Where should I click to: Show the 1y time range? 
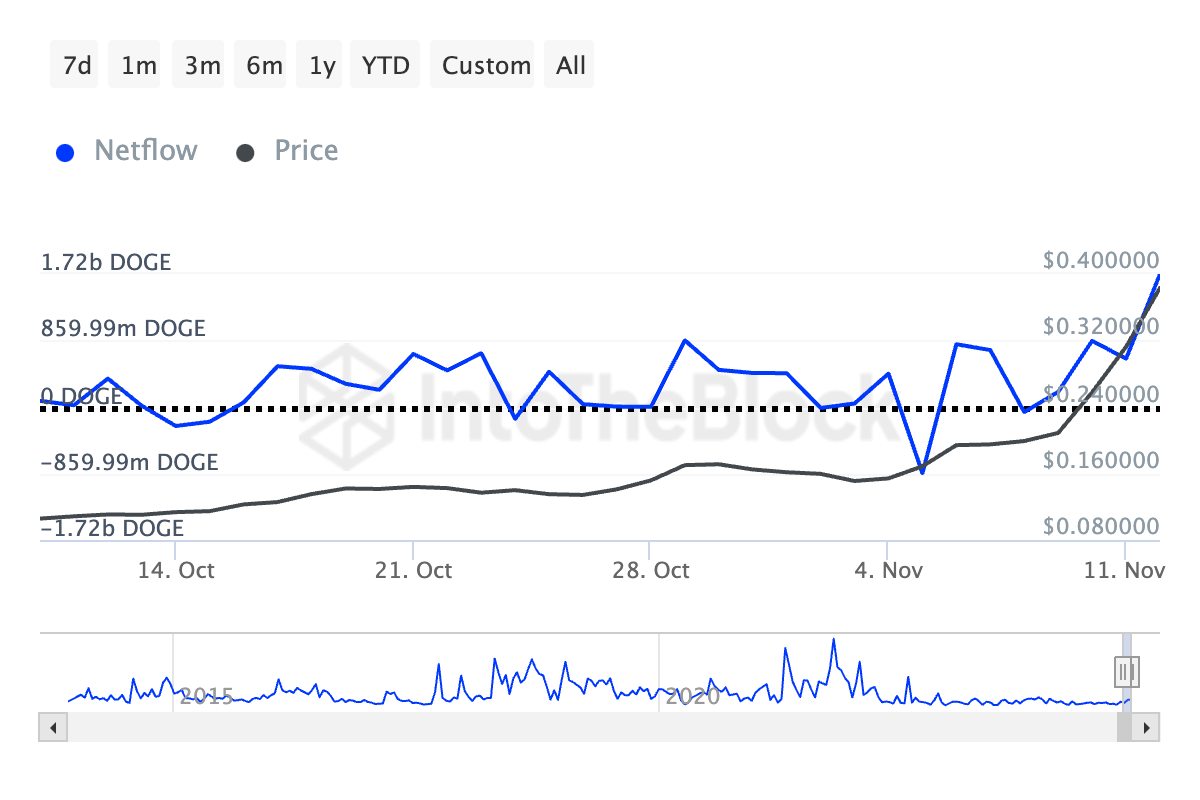[x=322, y=66]
